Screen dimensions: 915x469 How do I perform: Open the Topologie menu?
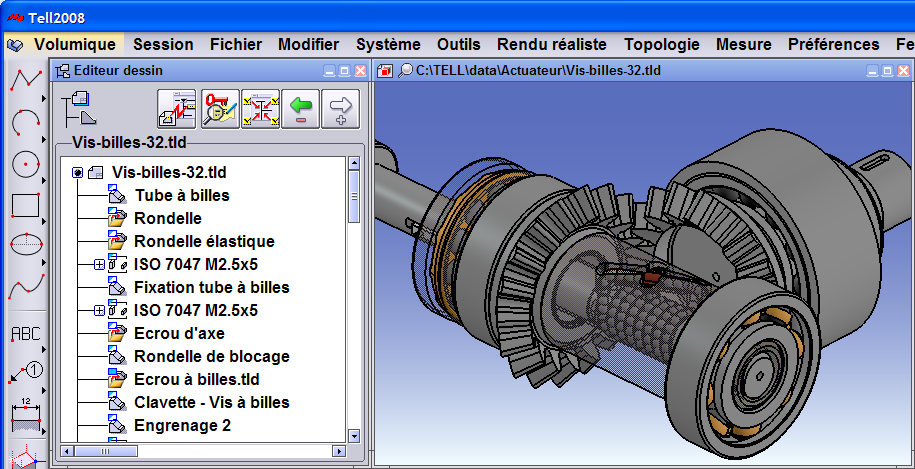[x=661, y=44]
